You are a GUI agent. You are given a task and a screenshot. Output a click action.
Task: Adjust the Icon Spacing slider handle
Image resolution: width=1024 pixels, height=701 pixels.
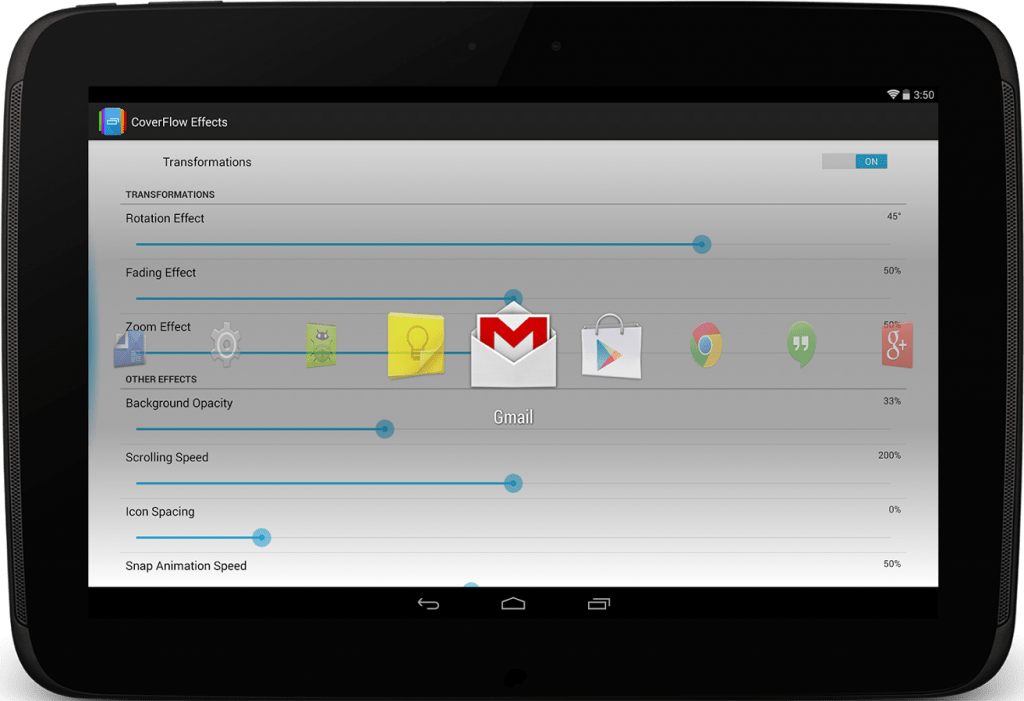pyautogui.click(x=261, y=538)
